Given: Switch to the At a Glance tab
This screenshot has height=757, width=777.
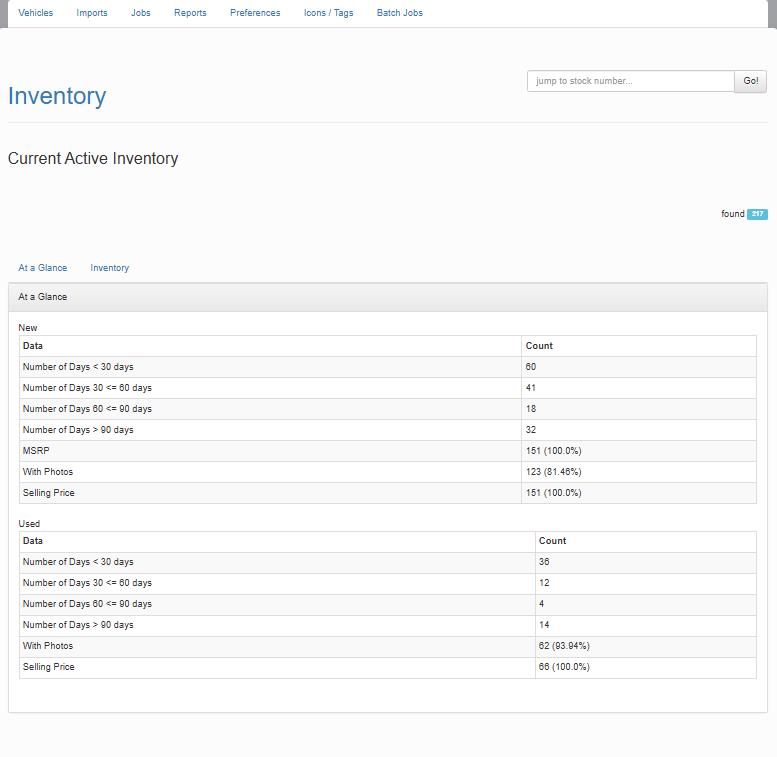Looking at the screenshot, I should tap(43, 268).
